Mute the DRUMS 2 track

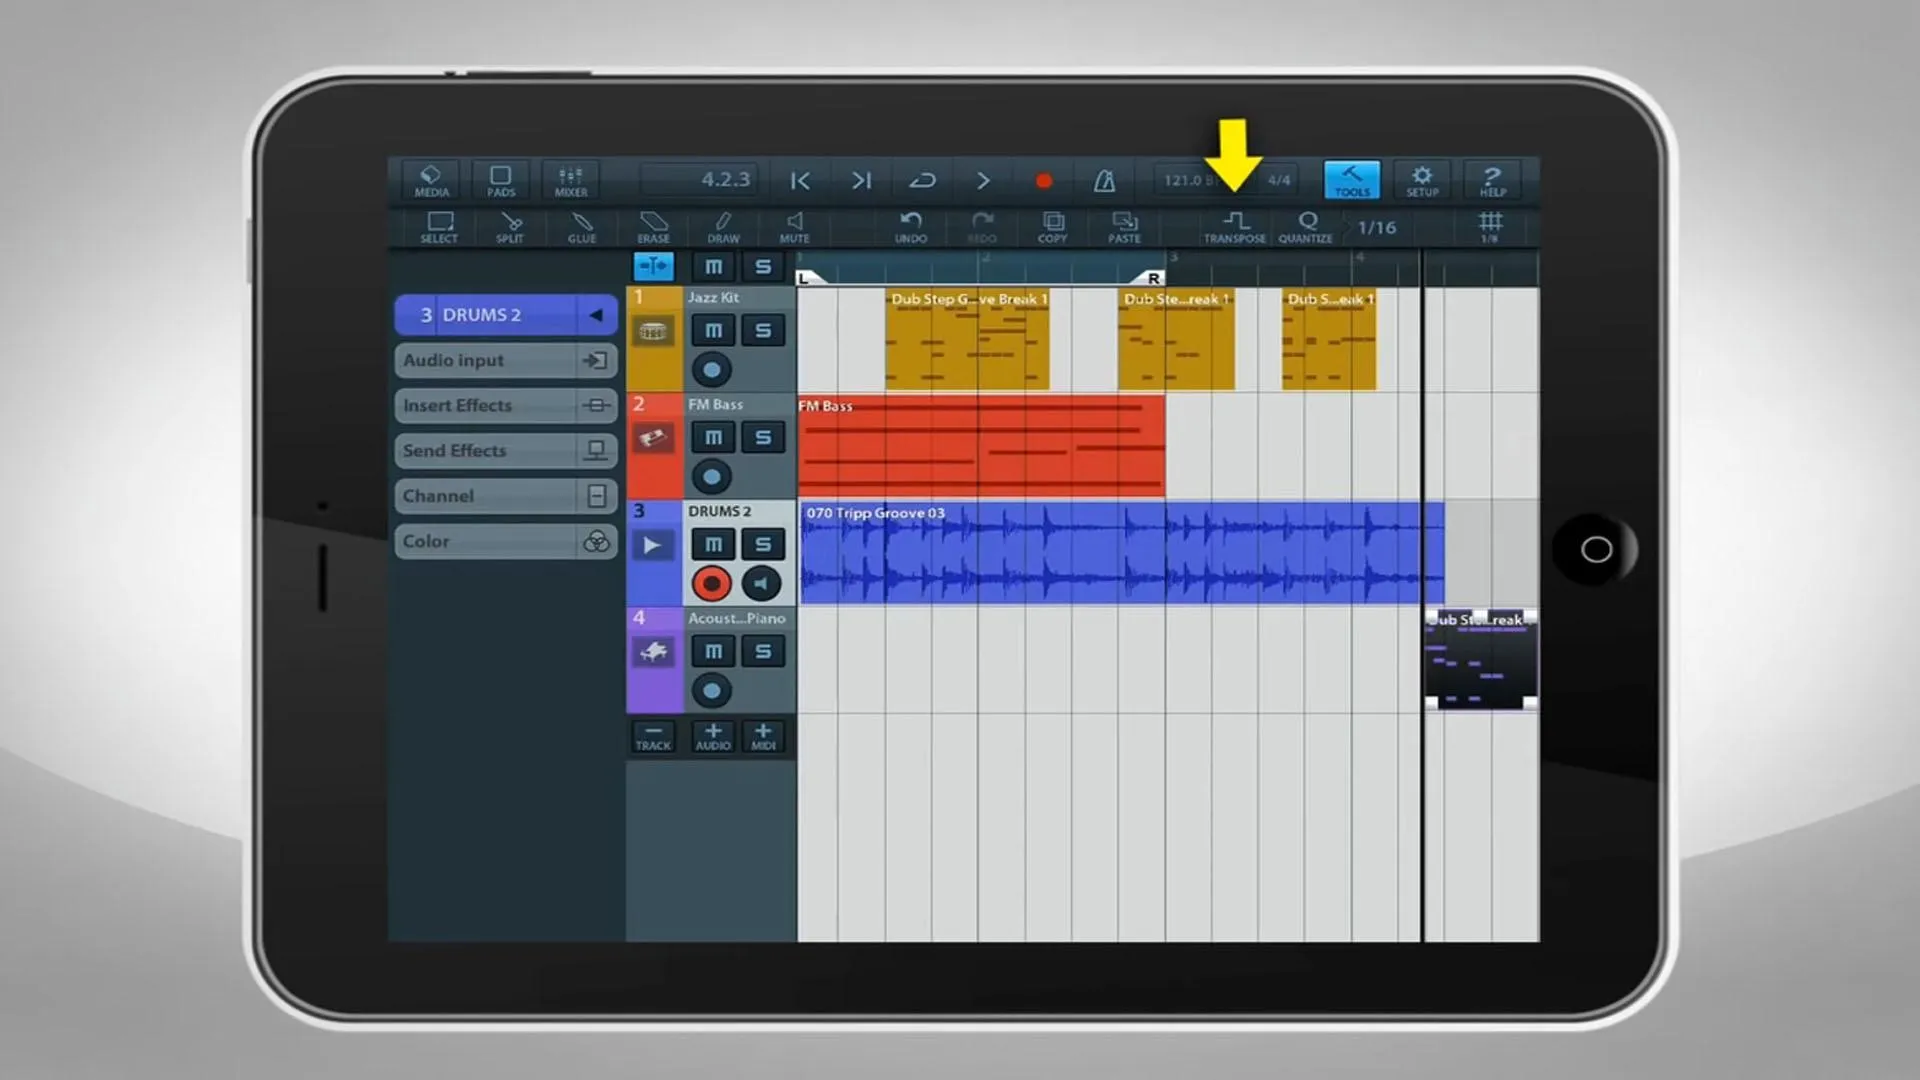tap(712, 543)
